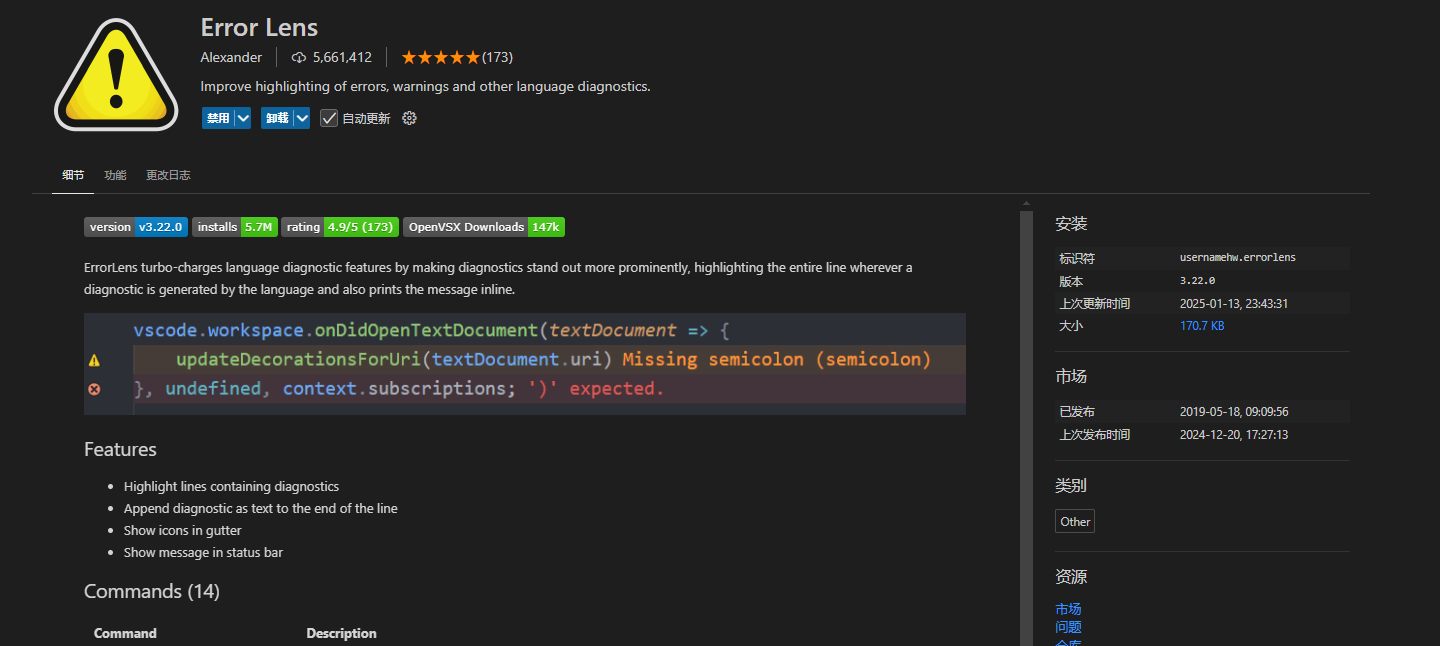Click the Command column header
Viewport: 1440px width, 646px height.
pos(125,634)
